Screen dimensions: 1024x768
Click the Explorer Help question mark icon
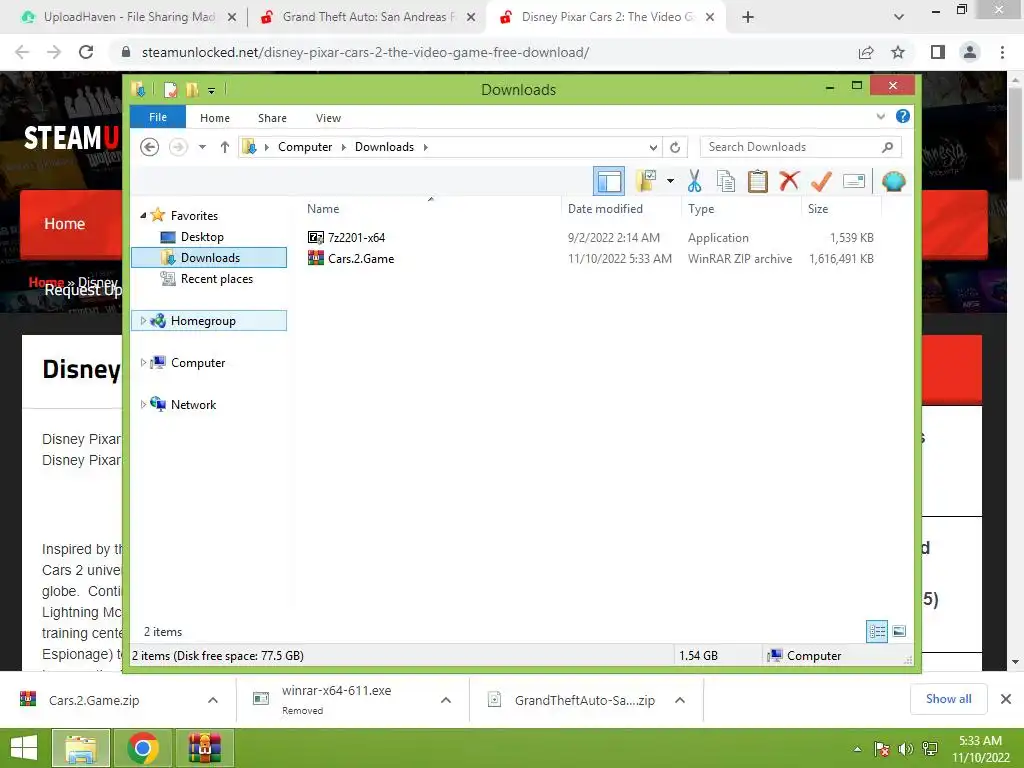(x=903, y=116)
